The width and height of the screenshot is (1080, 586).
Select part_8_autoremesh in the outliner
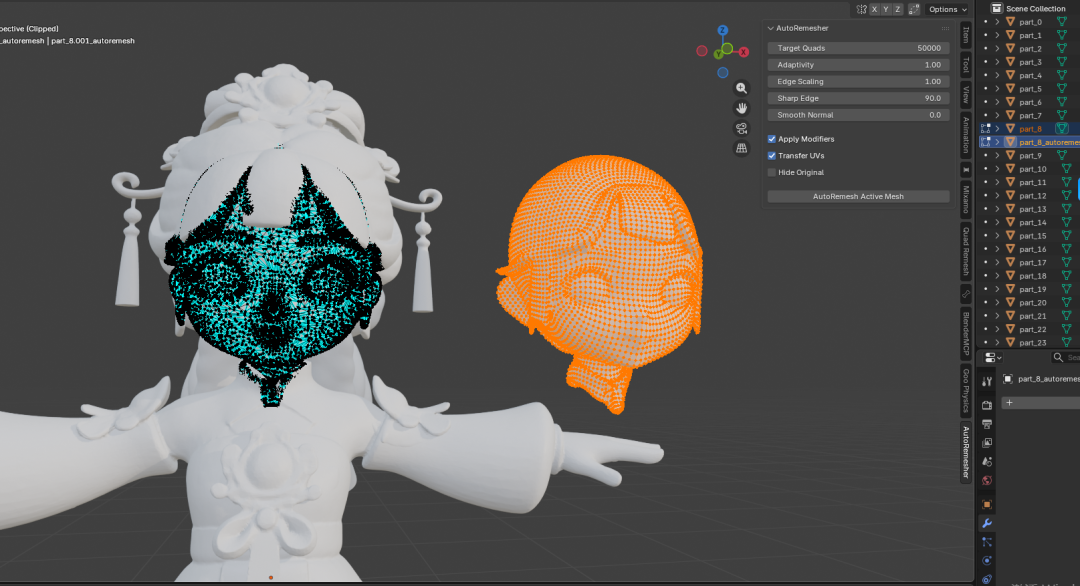(x=1049, y=142)
